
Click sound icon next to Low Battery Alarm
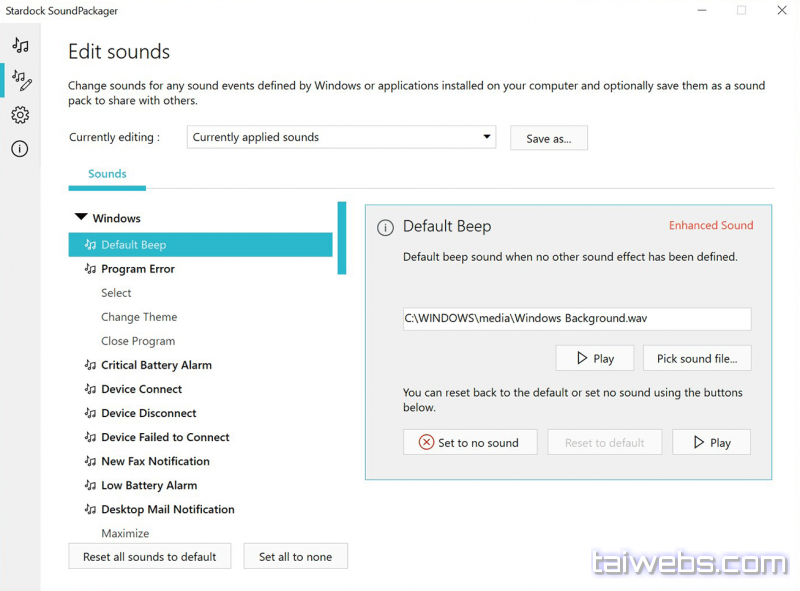90,485
